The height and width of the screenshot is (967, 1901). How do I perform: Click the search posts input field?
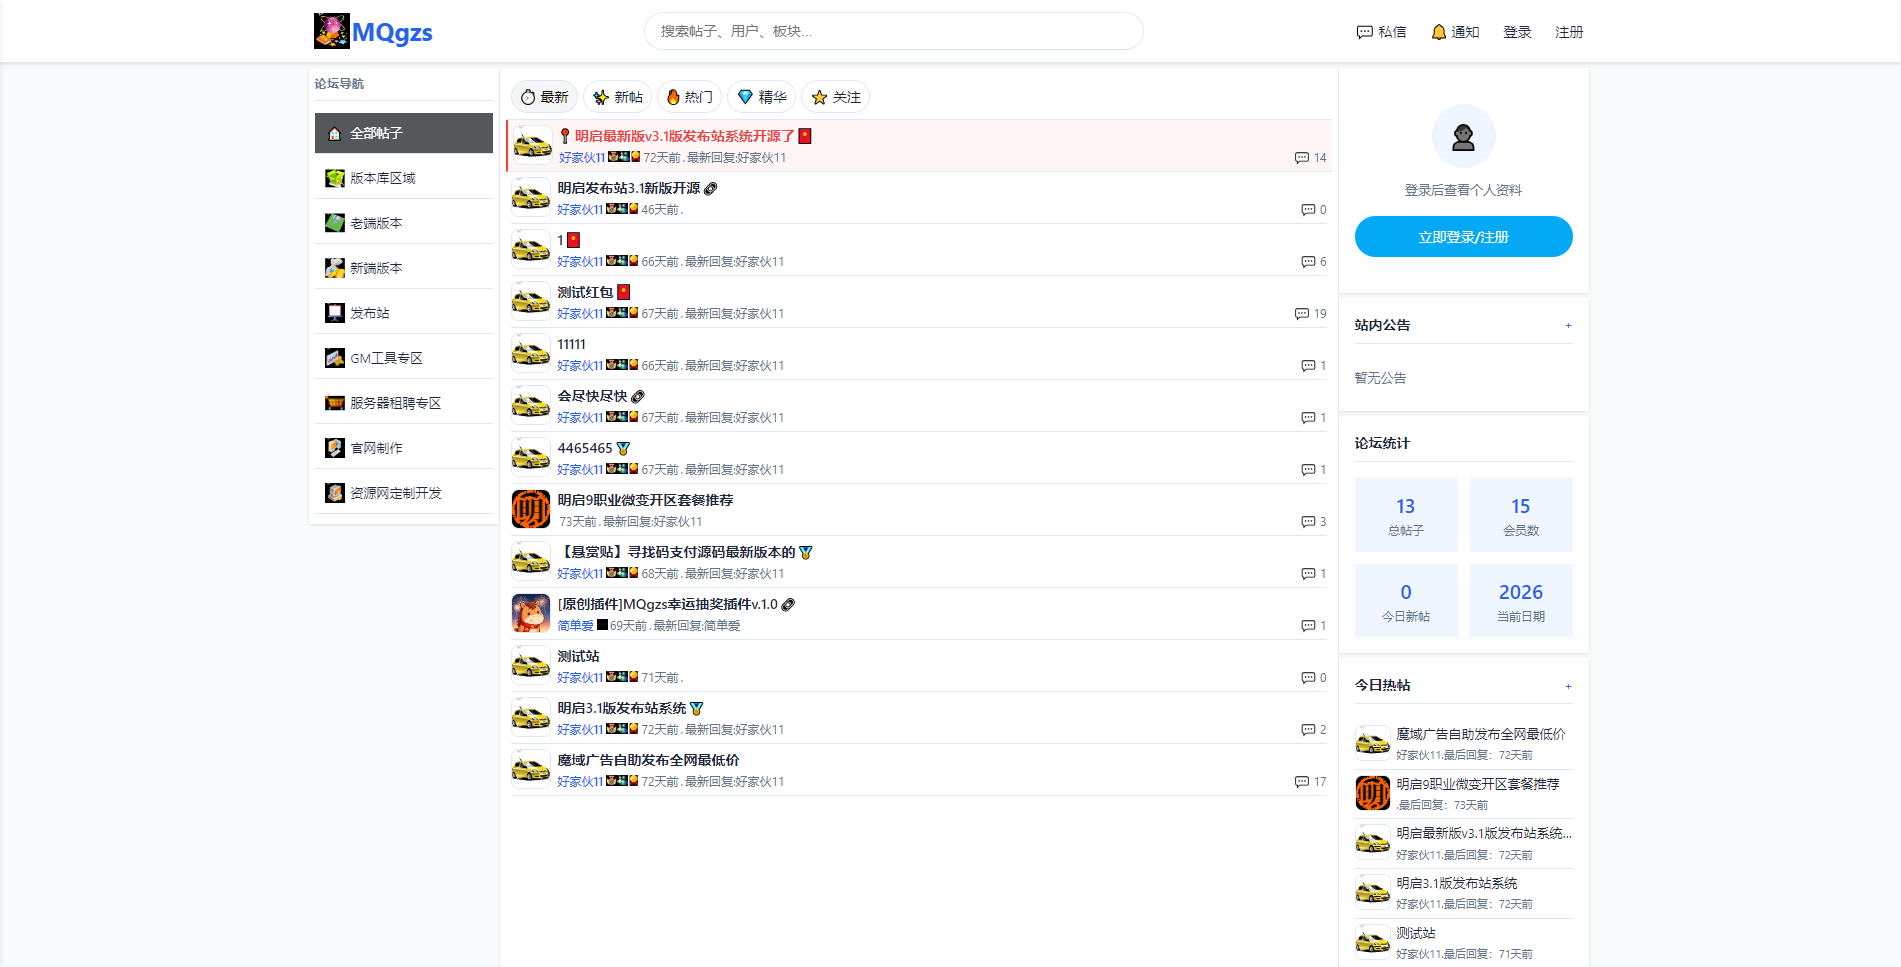click(893, 31)
